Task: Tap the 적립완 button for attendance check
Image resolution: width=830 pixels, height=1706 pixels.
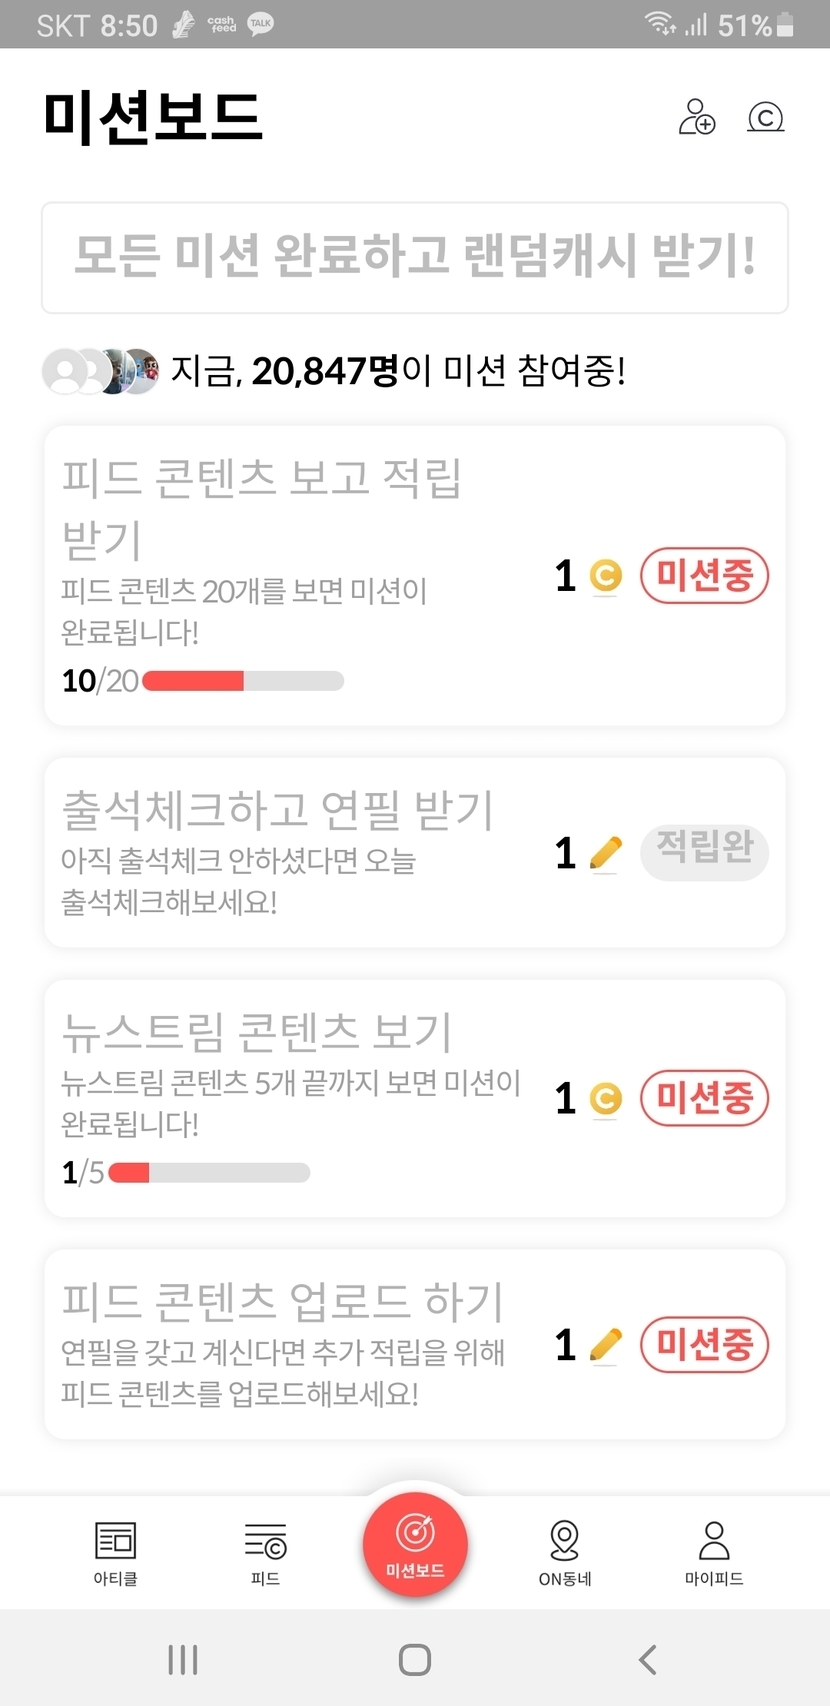Action: [704, 851]
